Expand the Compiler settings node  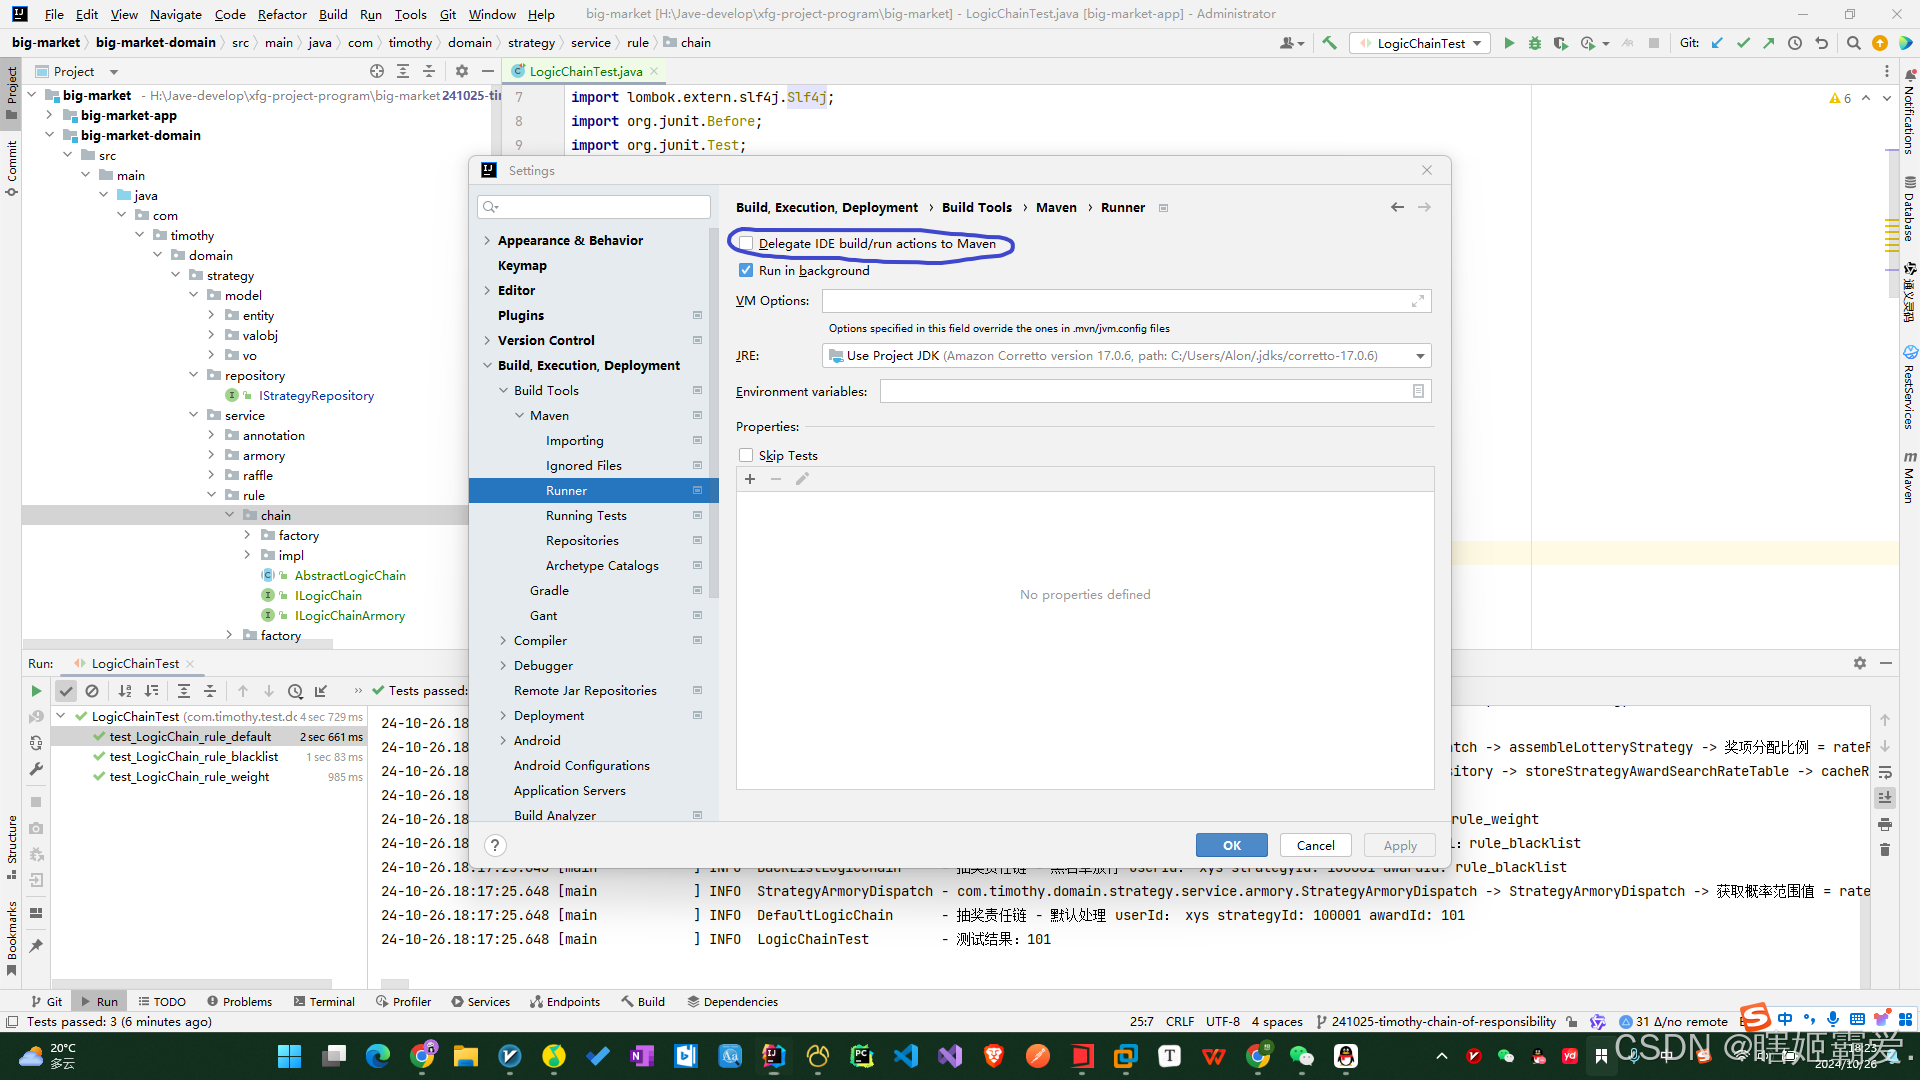pos(503,640)
